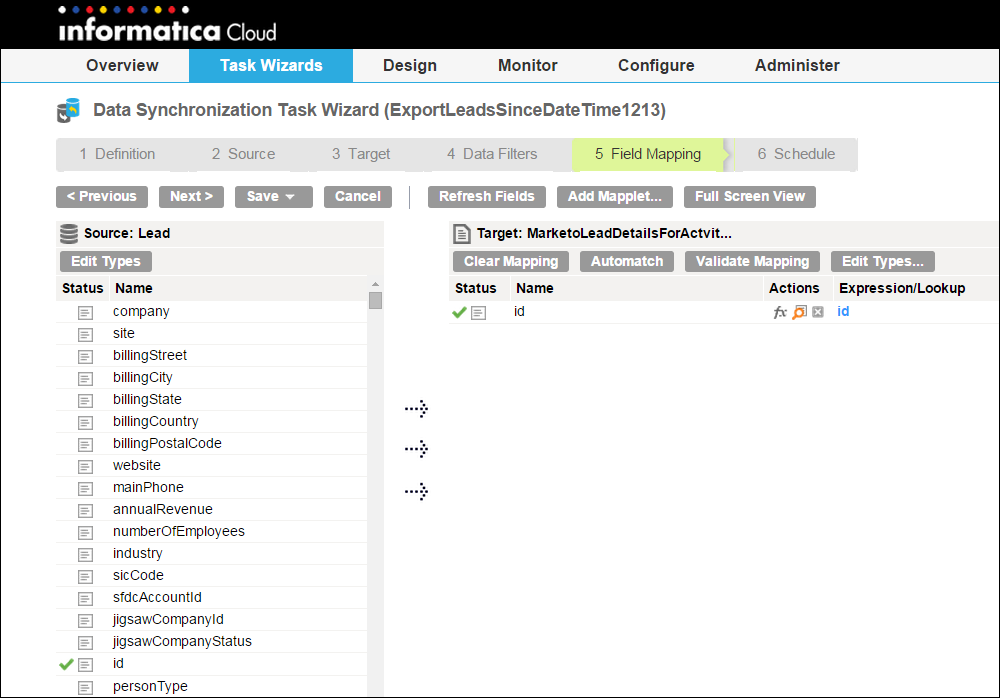The width and height of the screenshot is (1000, 698).
Task: Click the field icon next to billingState
Action: [x=85, y=401]
